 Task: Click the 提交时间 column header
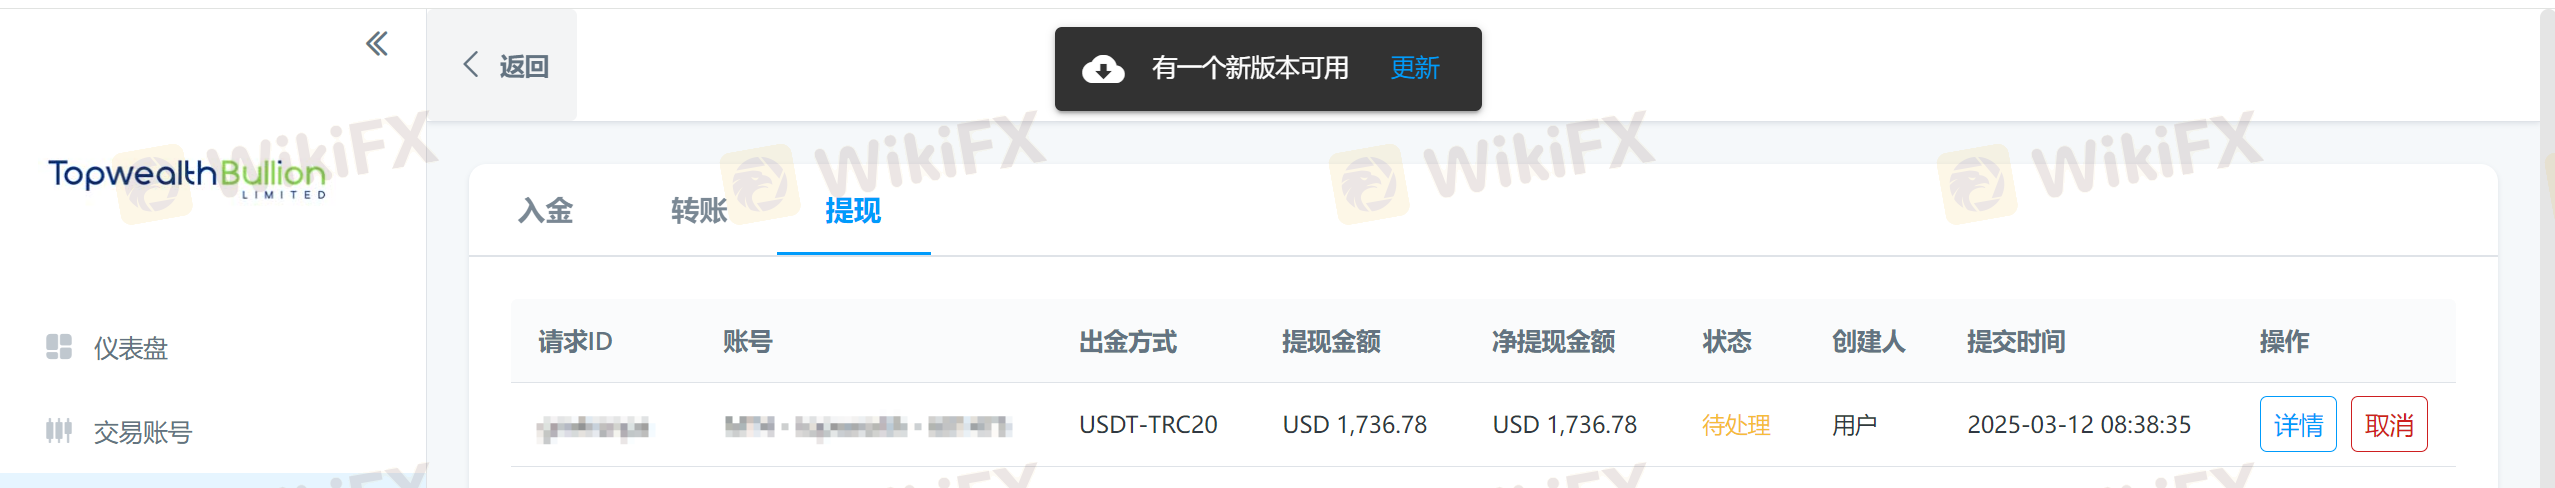coord(2016,342)
